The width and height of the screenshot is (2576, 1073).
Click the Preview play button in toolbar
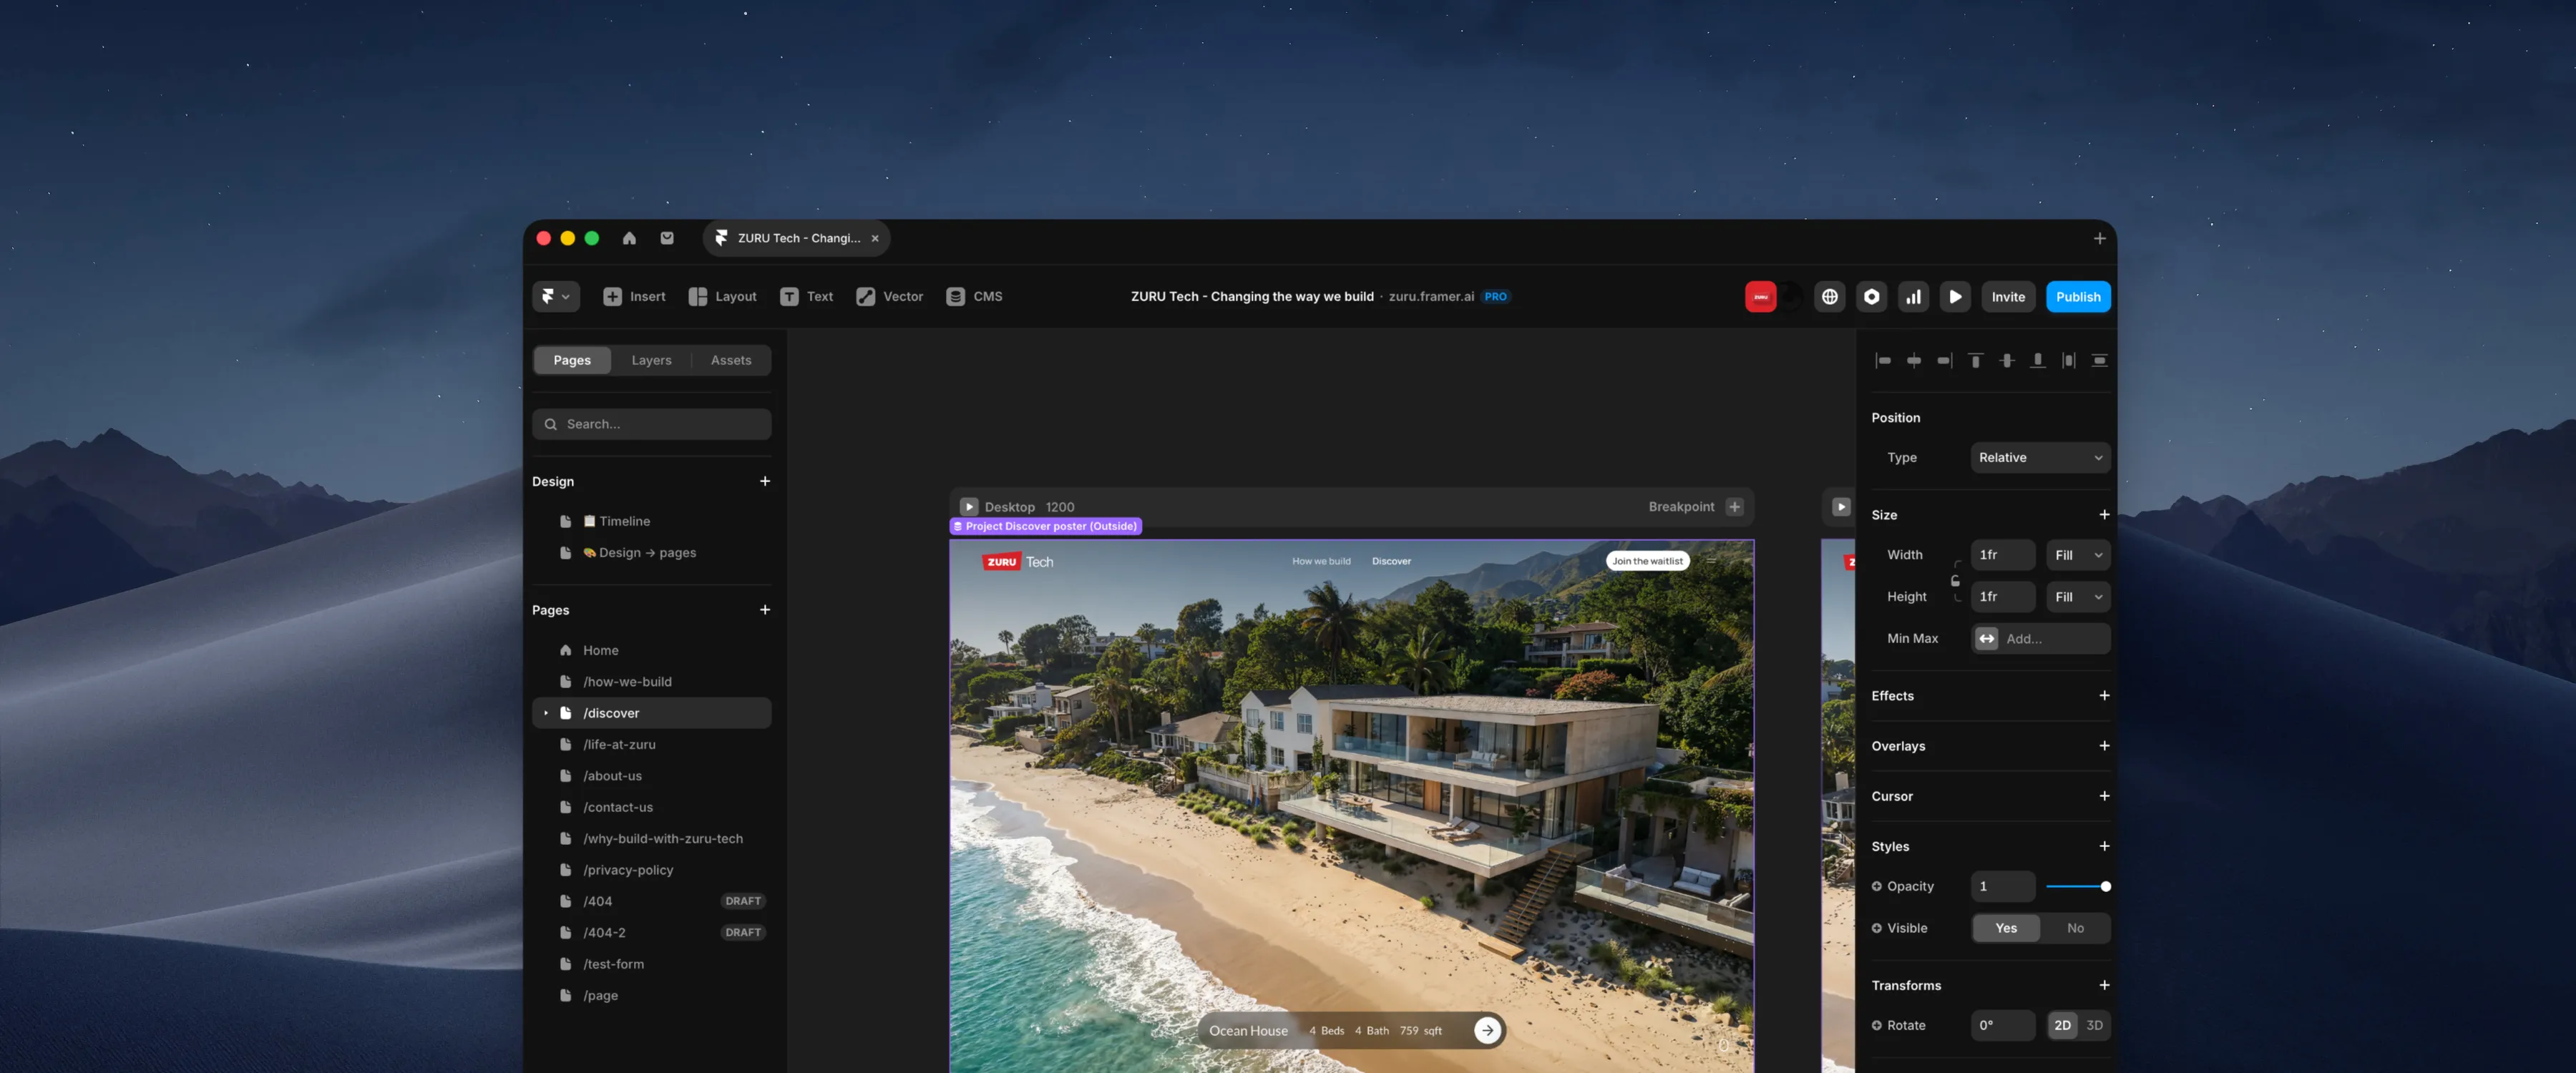pos(1955,297)
